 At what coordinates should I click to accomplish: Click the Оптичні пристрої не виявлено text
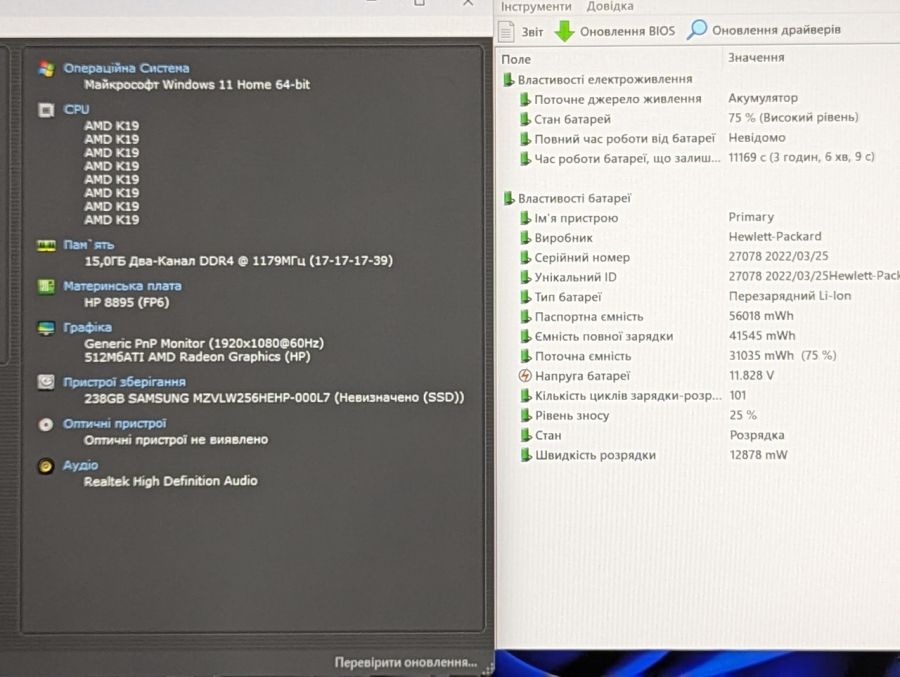tap(176, 440)
